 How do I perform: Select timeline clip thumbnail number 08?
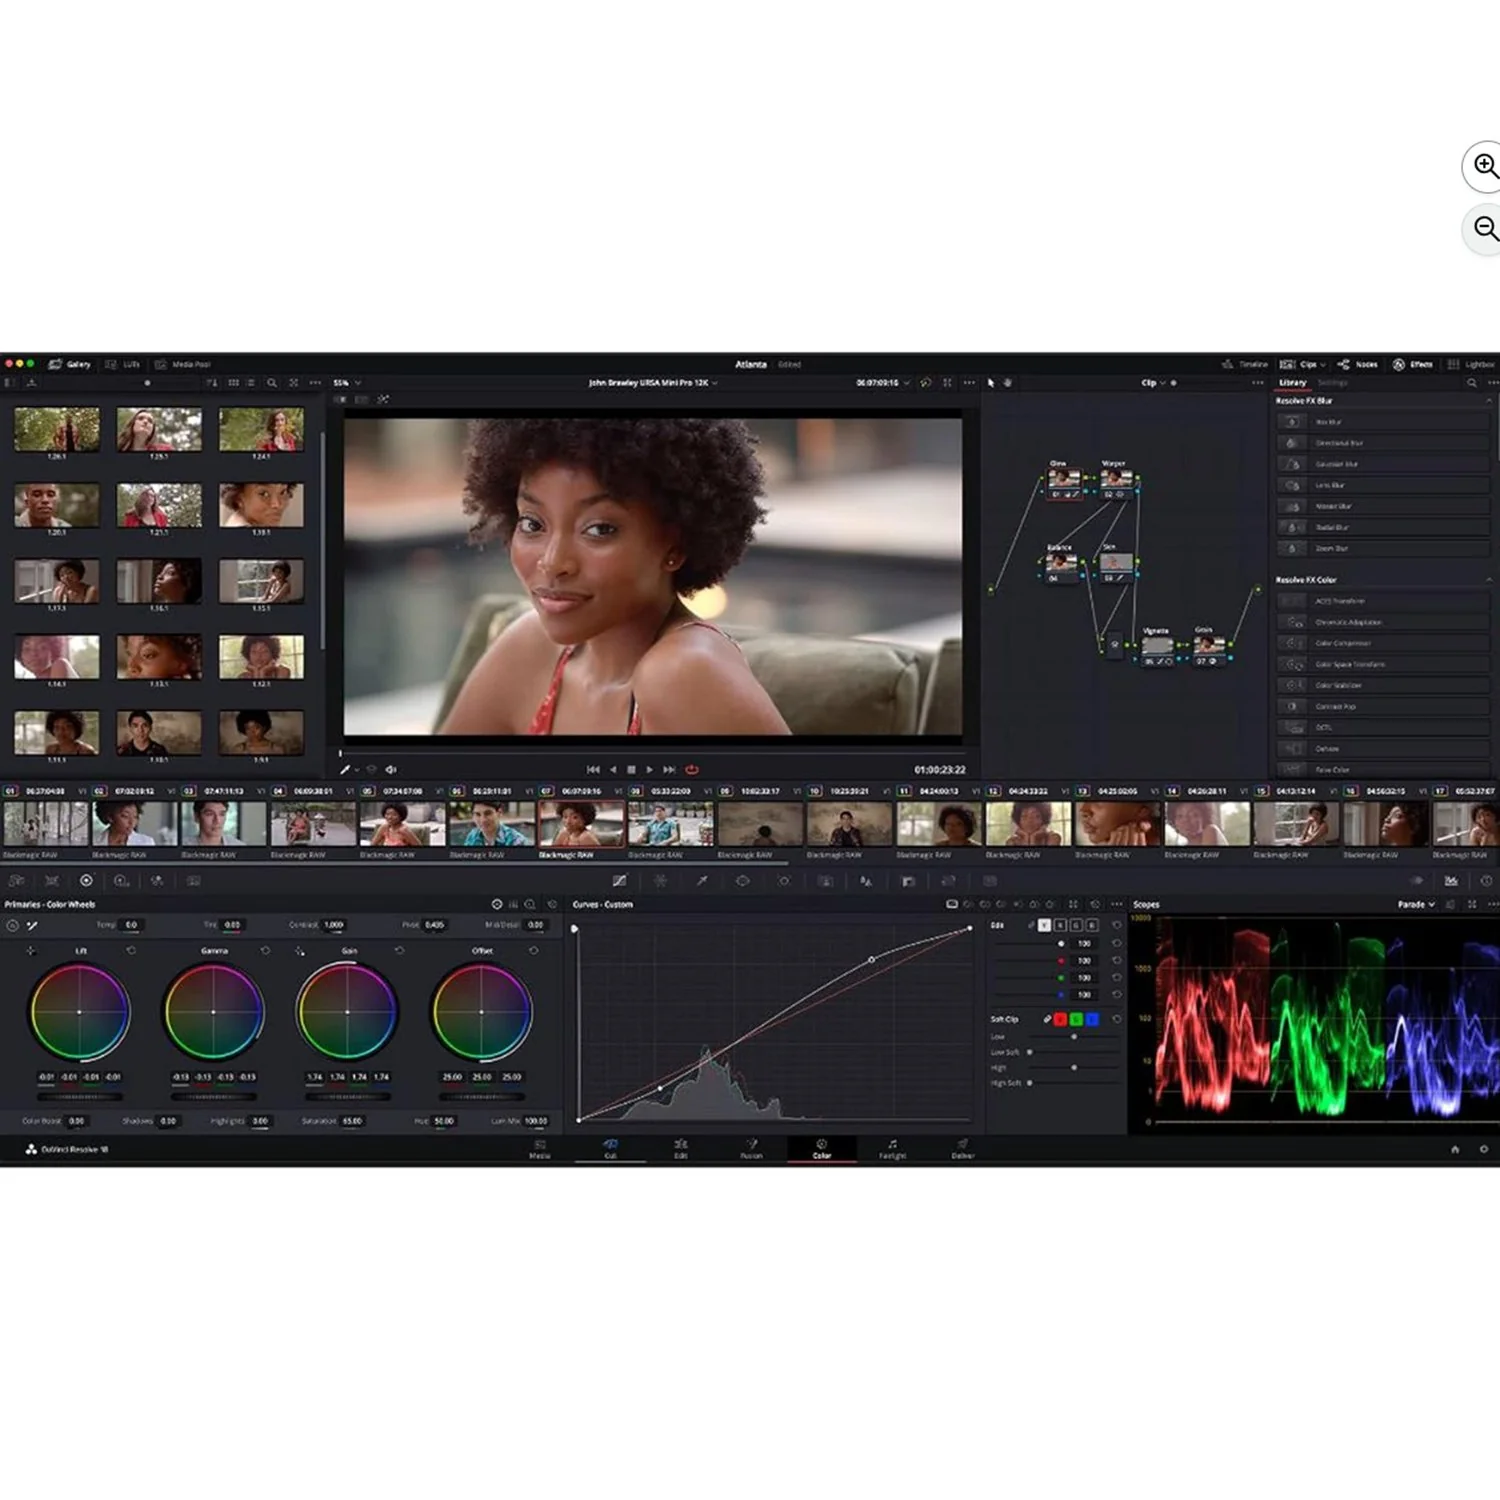click(x=670, y=824)
